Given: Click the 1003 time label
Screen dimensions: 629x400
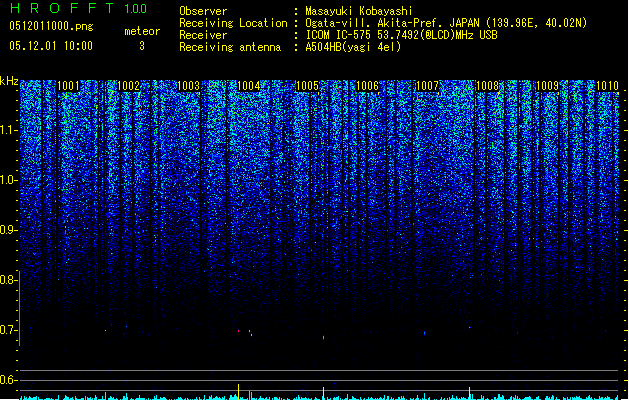Looking at the screenshot, I should tap(188, 86).
